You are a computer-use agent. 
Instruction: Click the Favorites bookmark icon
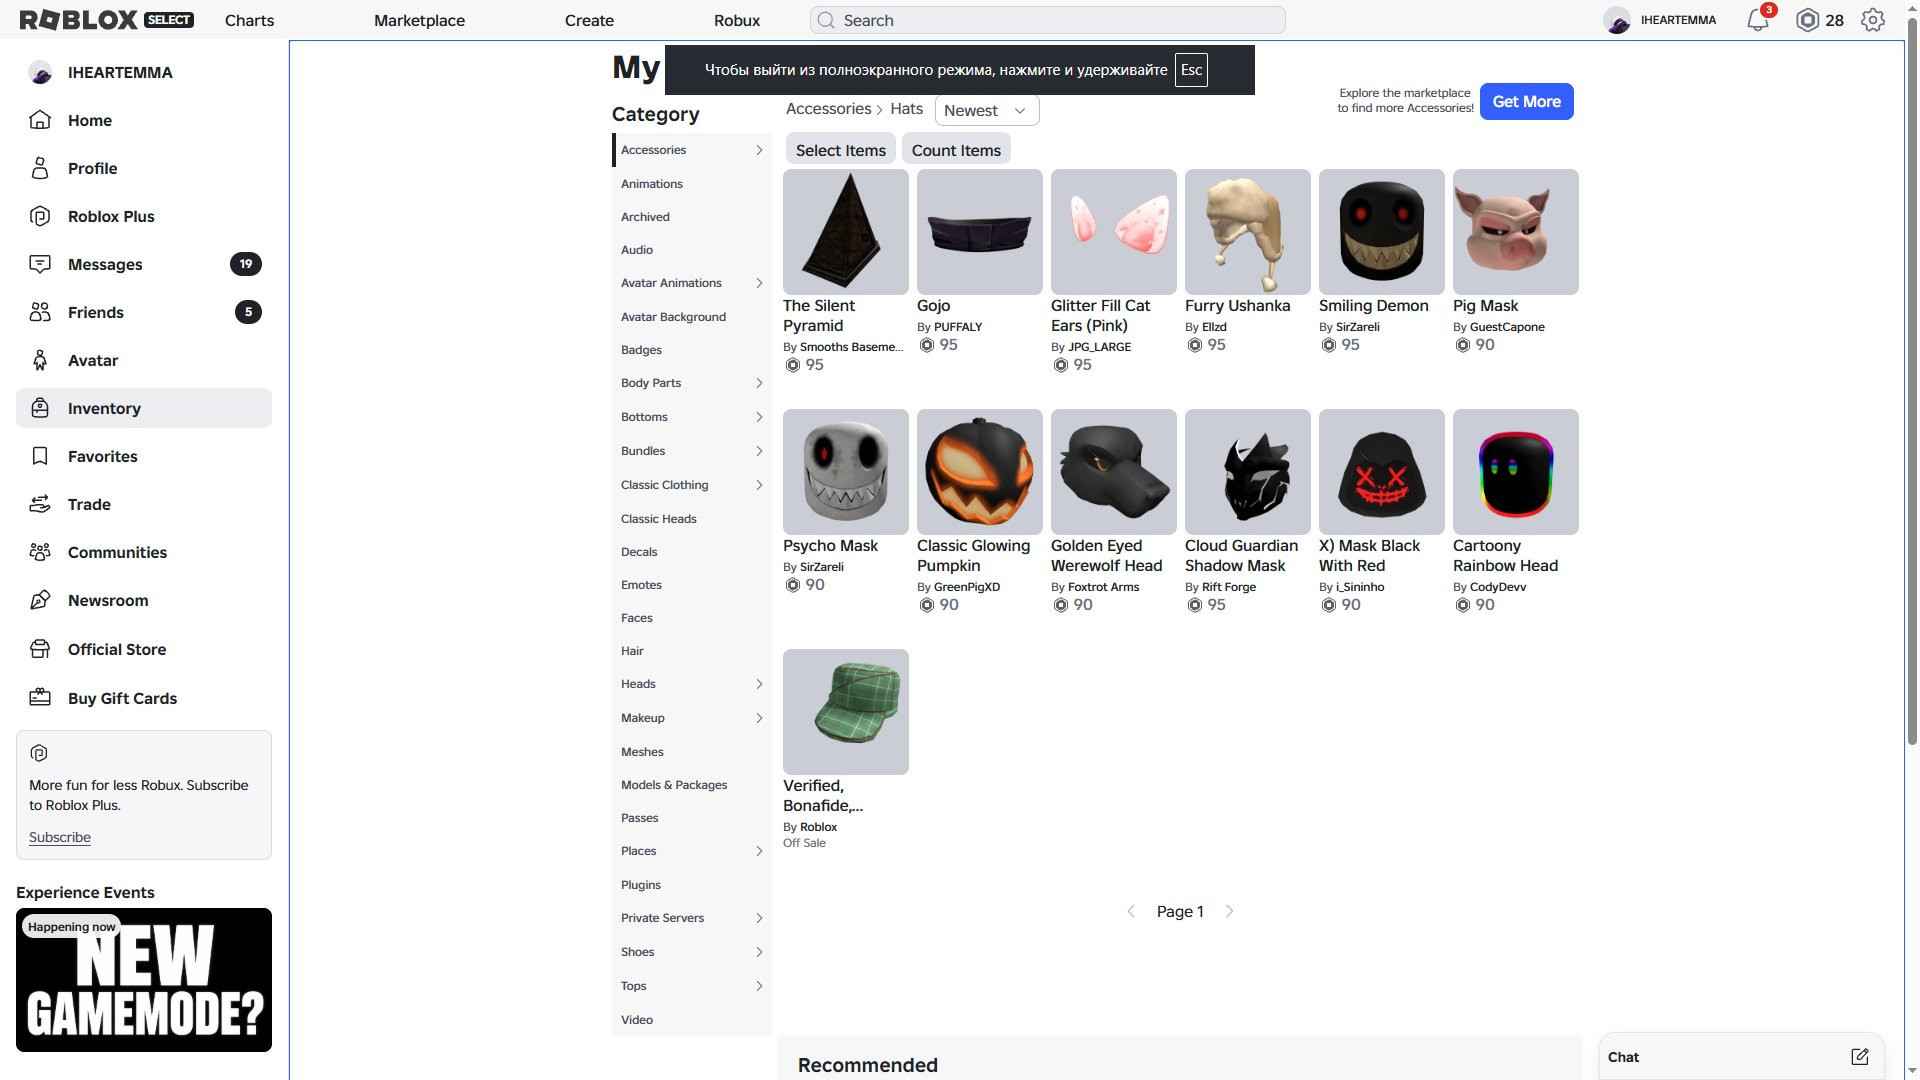tap(40, 456)
